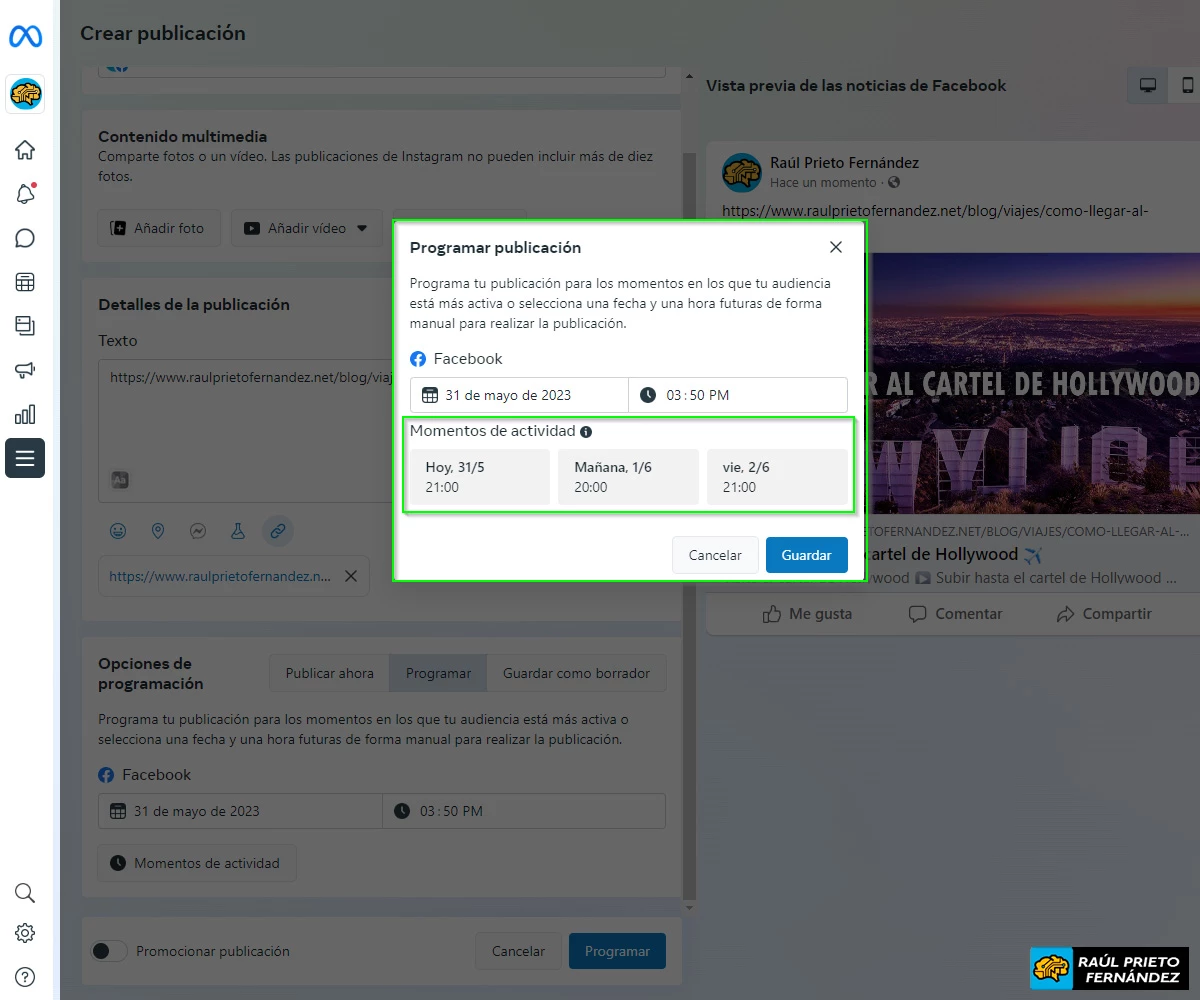1200x1000 pixels.
Task: Choose the 'Mañana, 1/6 20:00' activity moment
Action: click(628, 477)
